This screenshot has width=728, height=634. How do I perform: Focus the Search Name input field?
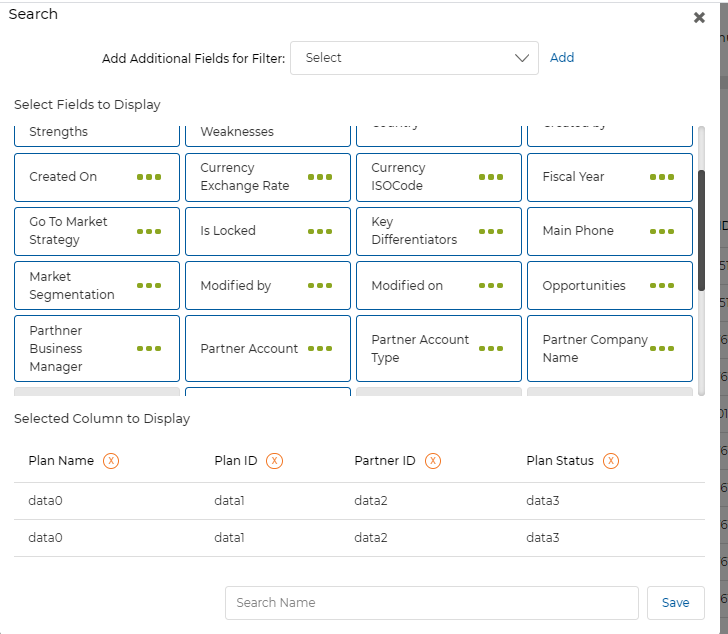click(x=432, y=602)
